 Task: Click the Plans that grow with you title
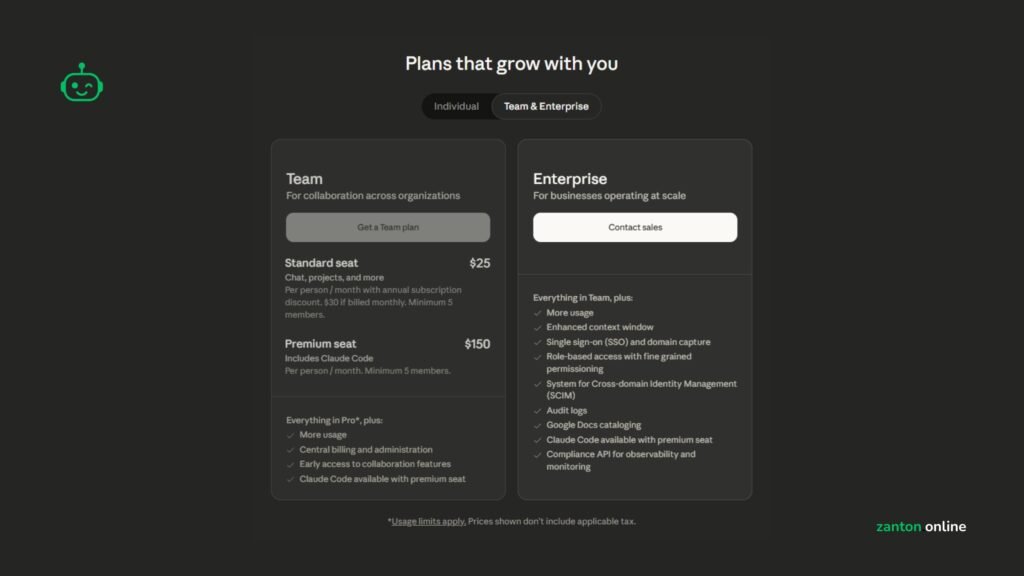coord(511,64)
